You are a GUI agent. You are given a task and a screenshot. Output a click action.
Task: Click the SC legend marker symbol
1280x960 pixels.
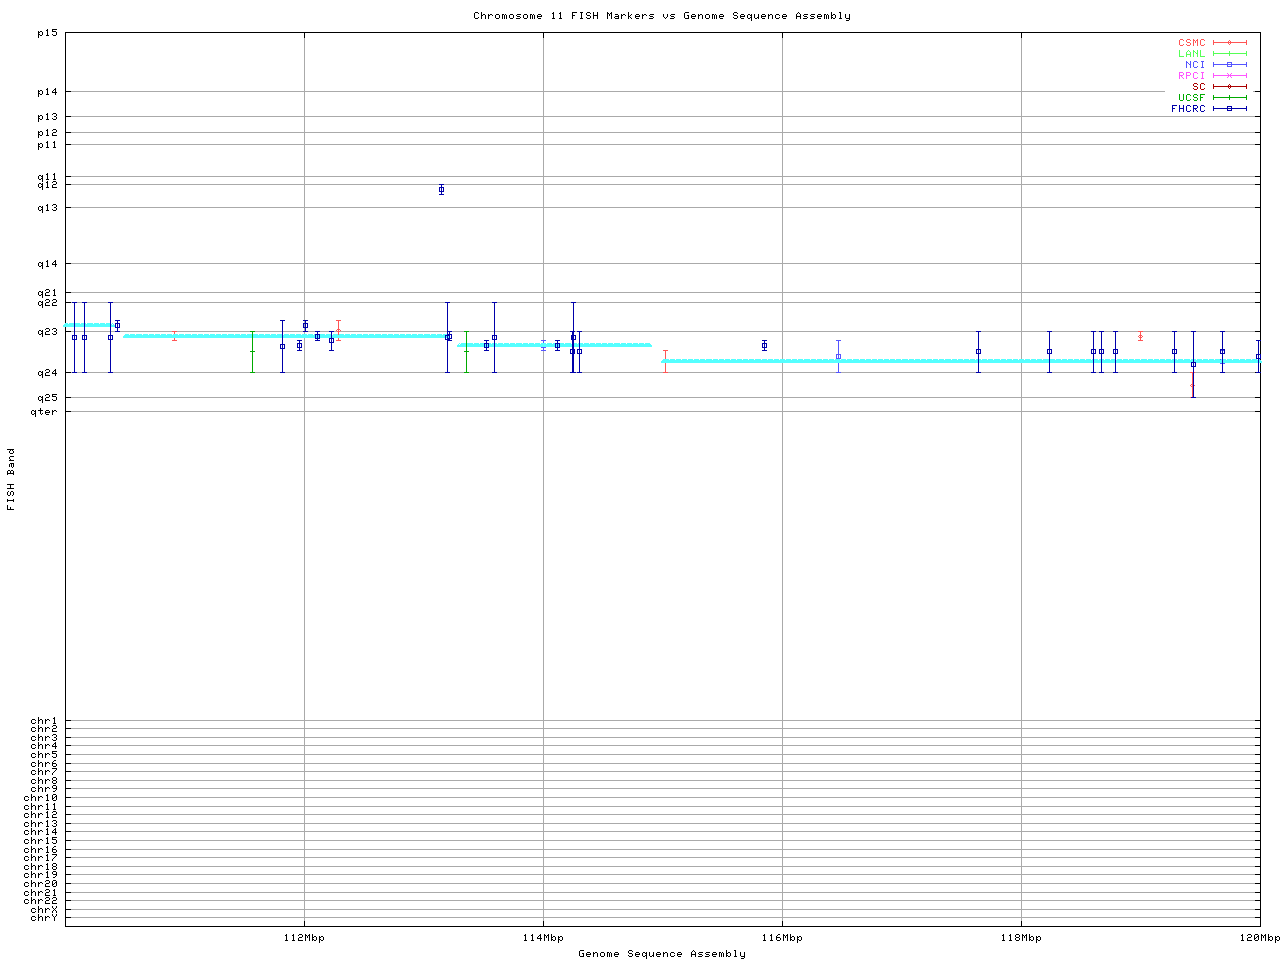click(1229, 87)
